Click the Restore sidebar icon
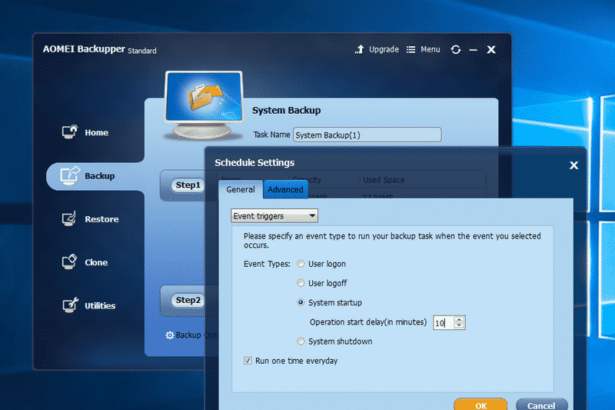This screenshot has height=410, width=615. 69,219
